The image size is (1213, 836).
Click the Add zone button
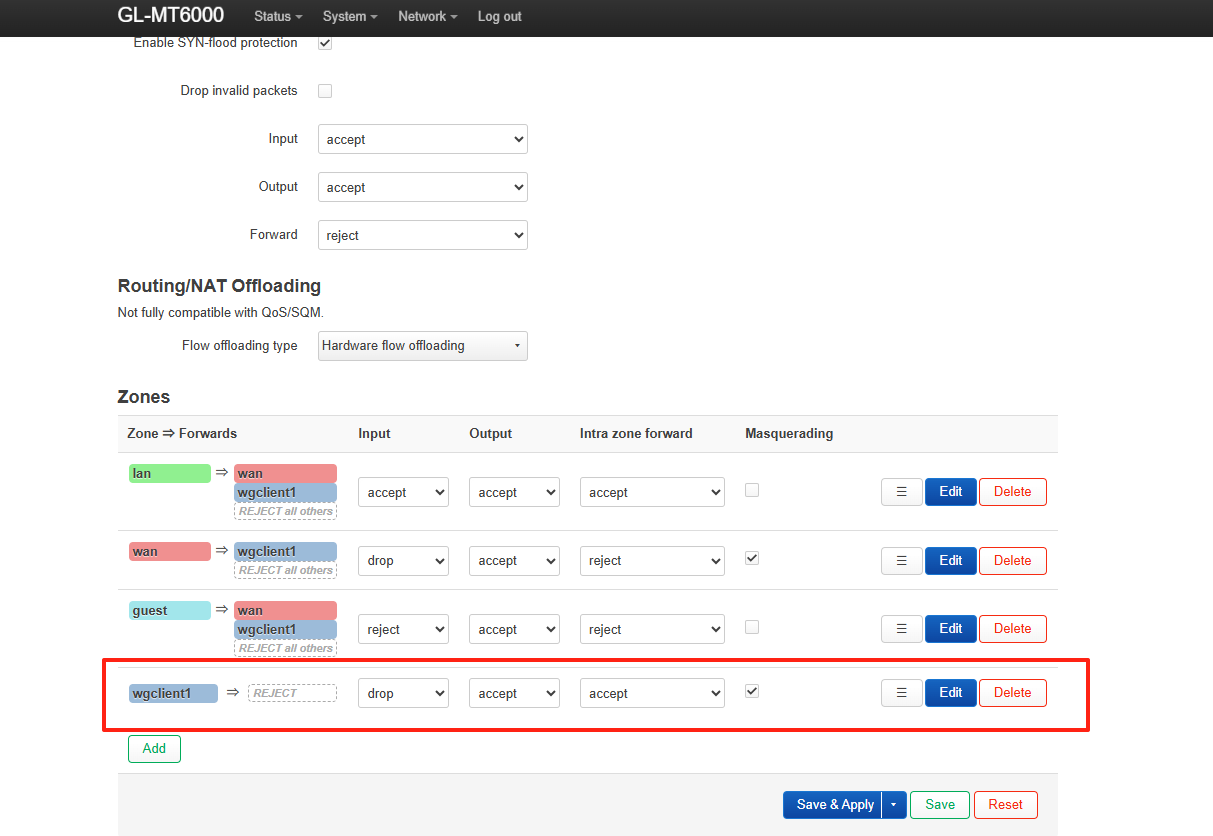[154, 749]
